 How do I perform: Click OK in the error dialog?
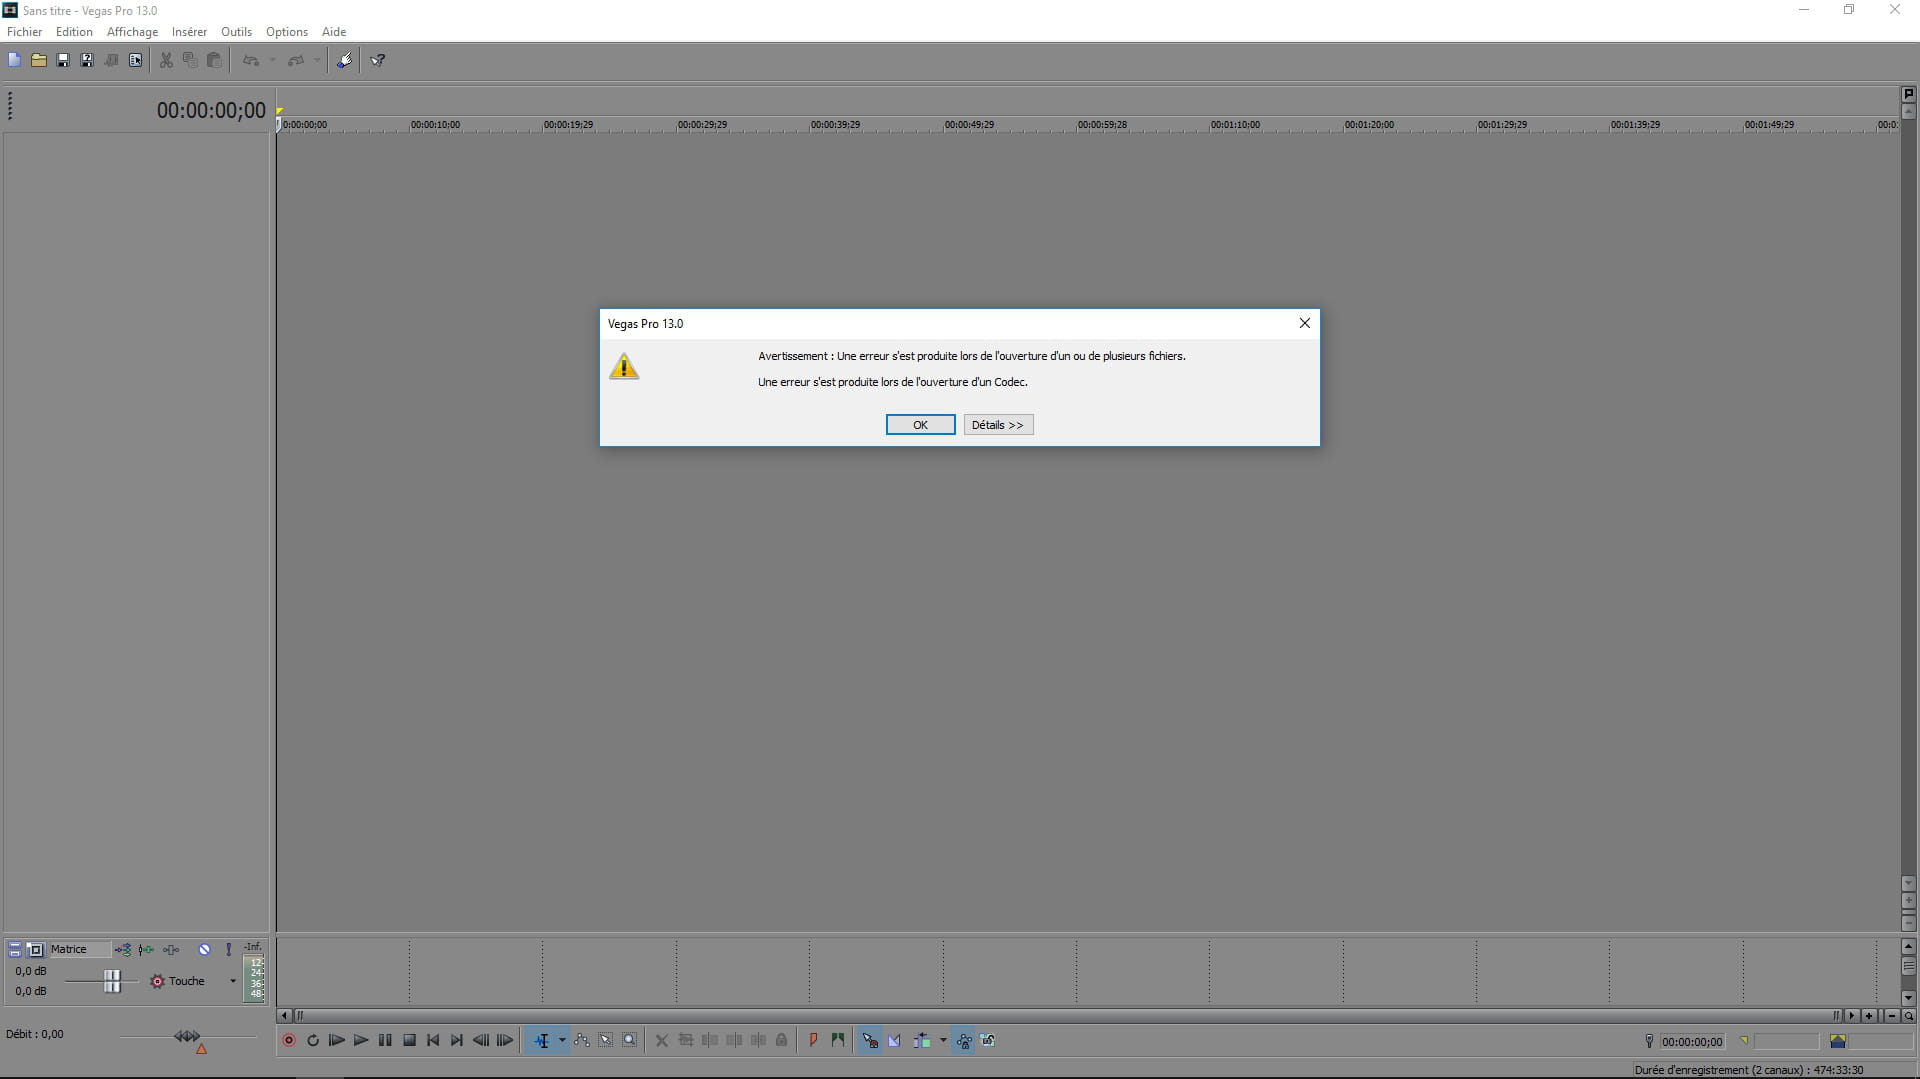920,425
